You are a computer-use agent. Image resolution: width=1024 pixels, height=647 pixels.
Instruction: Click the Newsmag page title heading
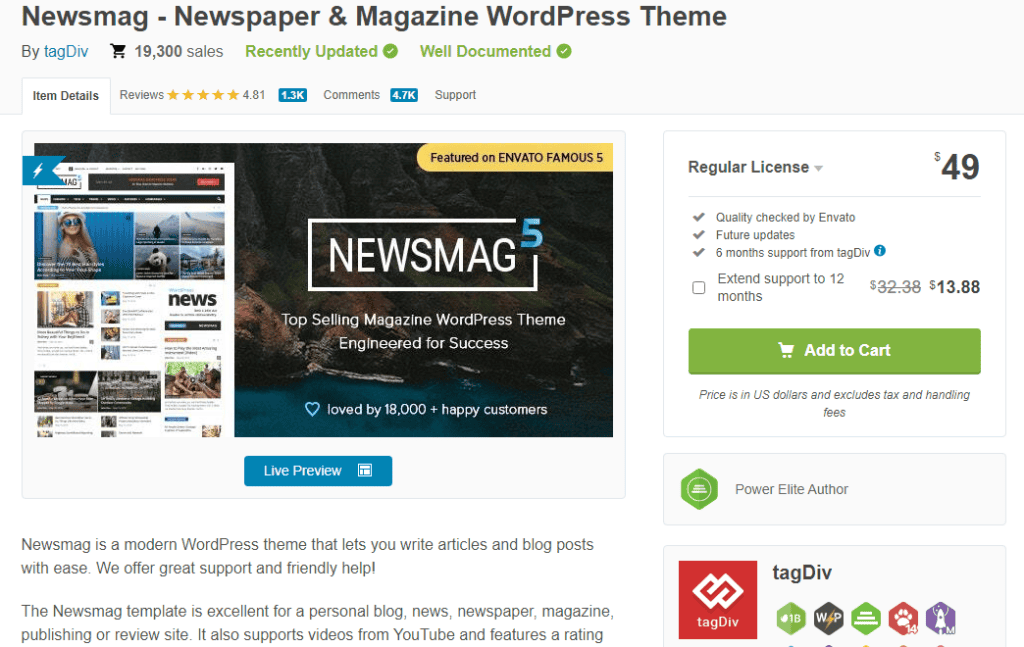click(374, 16)
